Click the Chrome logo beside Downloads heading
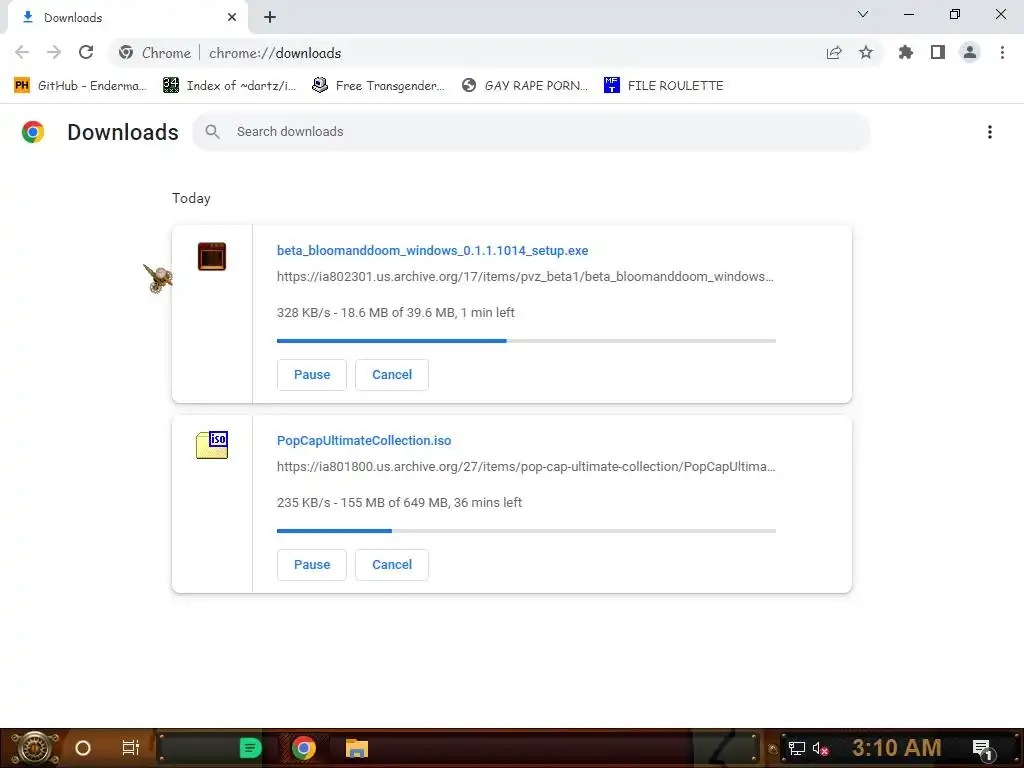This screenshot has height=768, width=1024. coord(33,132)
